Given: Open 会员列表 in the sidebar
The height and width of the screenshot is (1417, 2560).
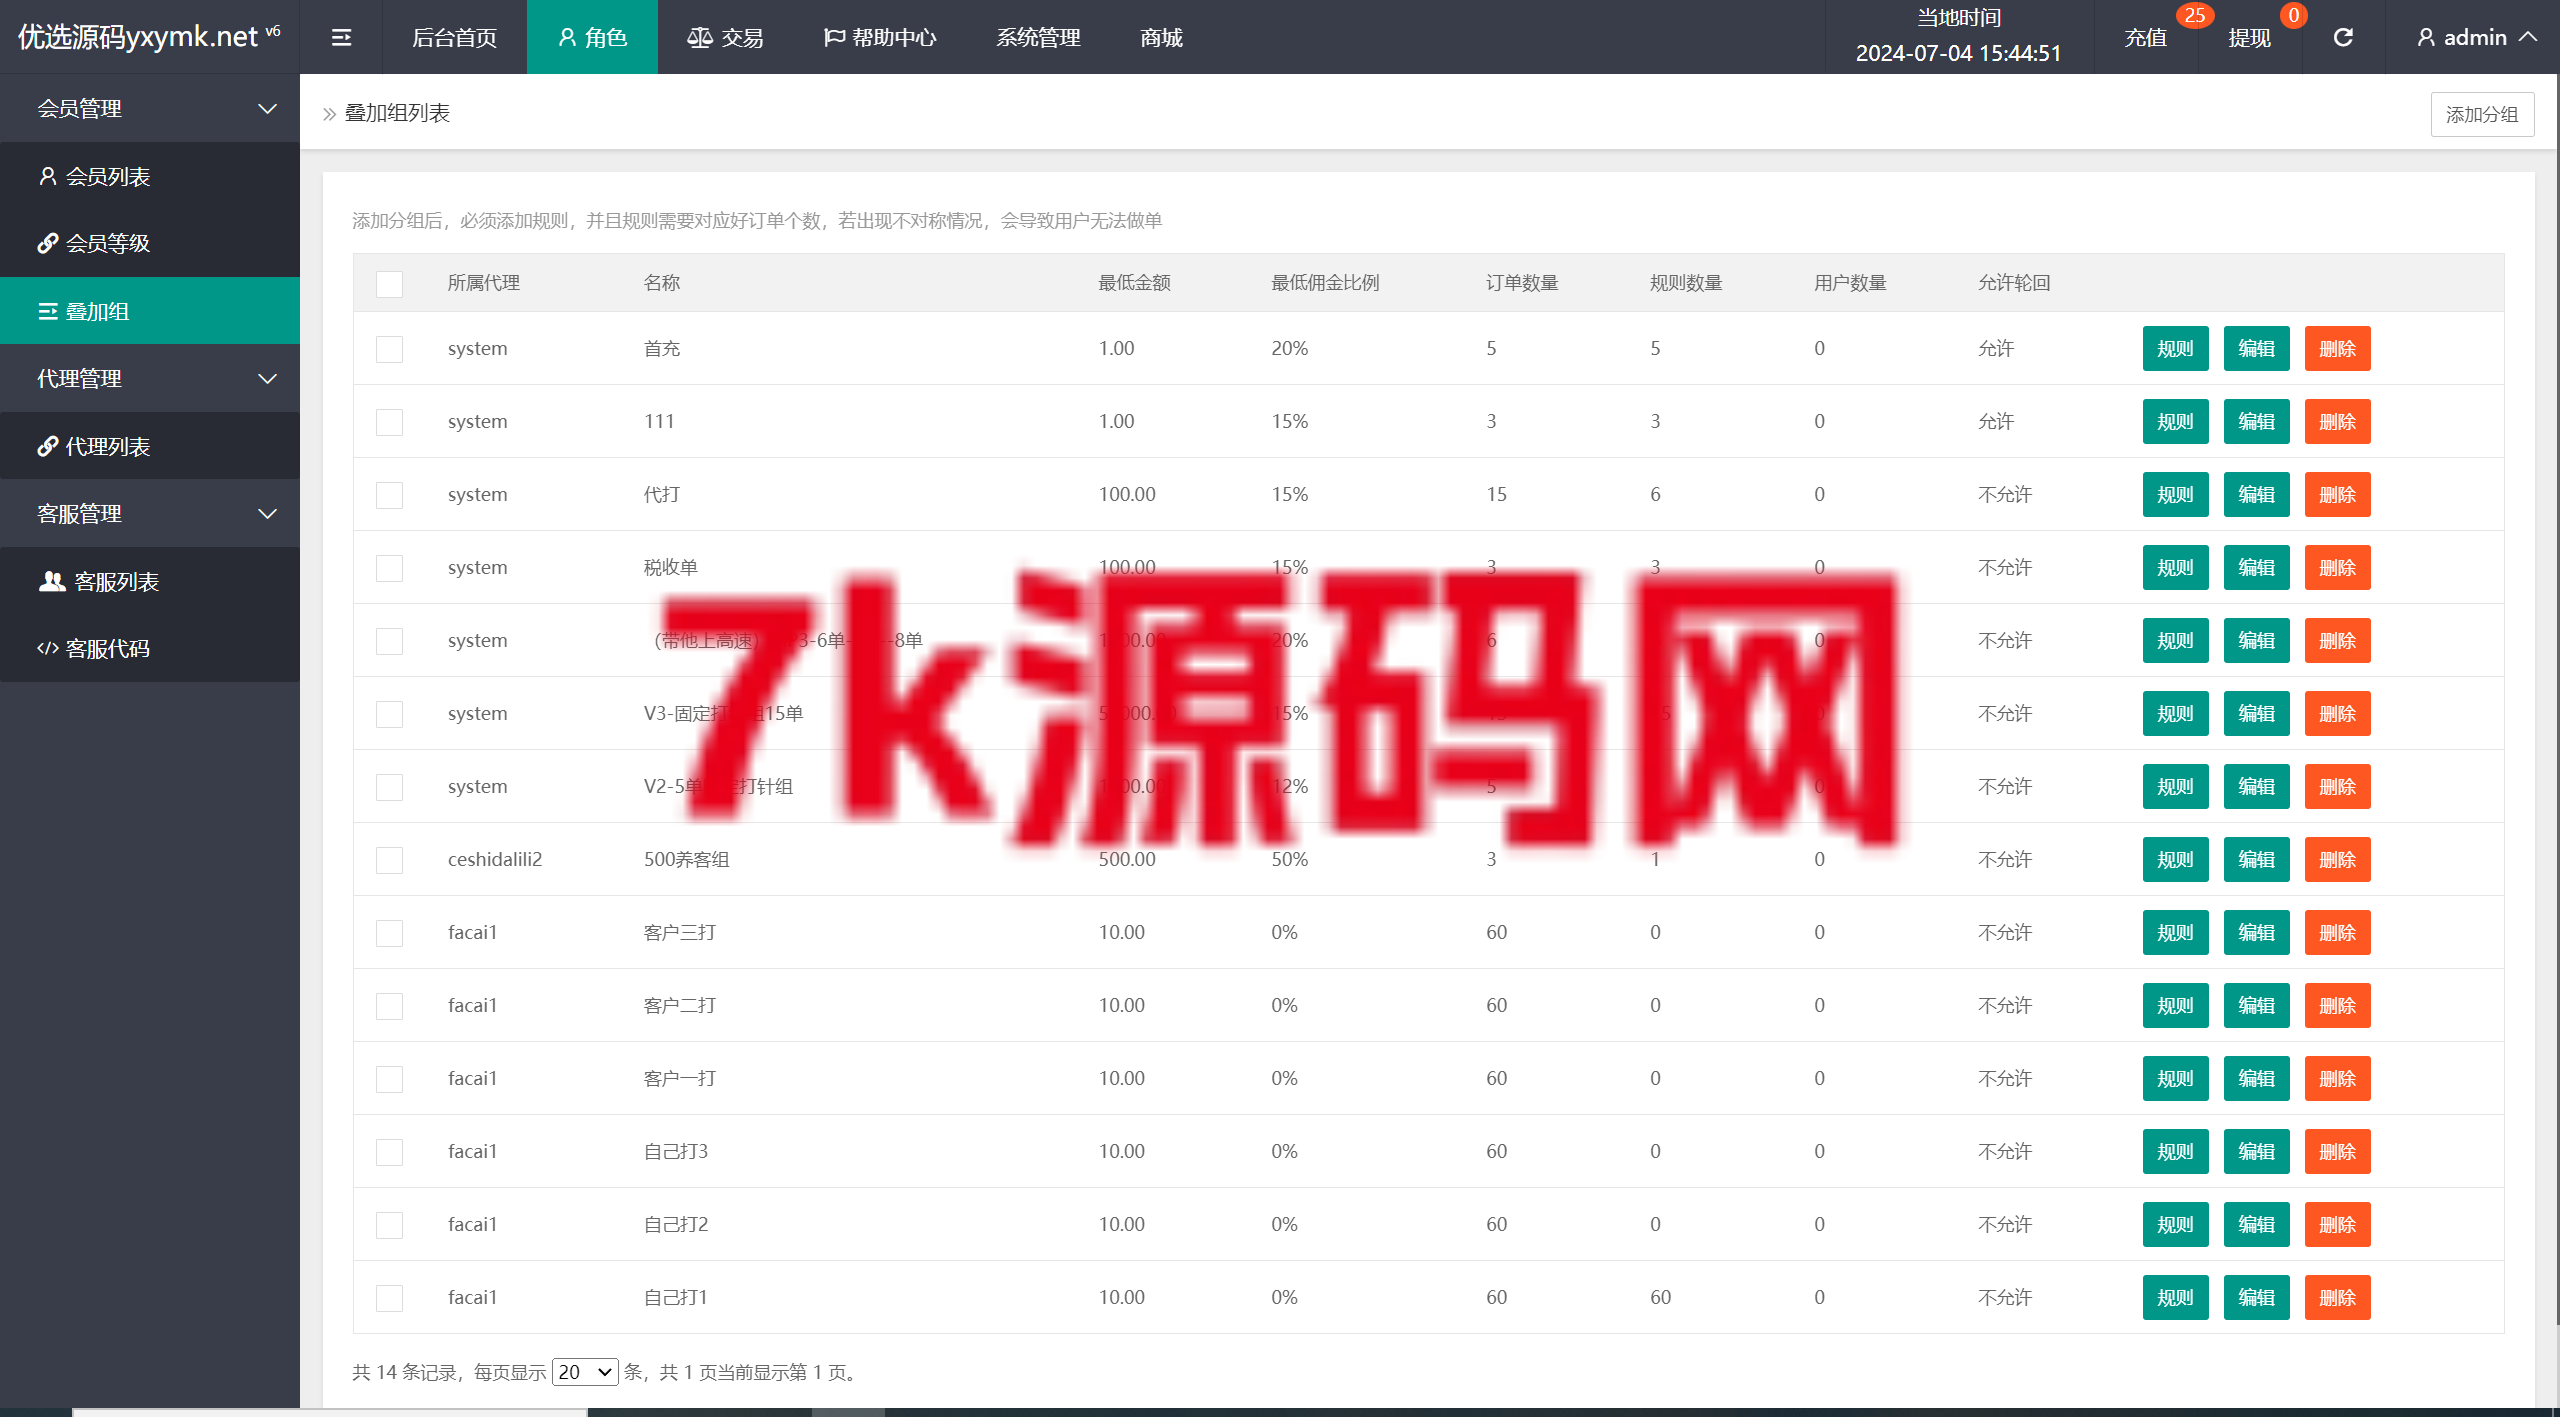Looking at the screenshot, I should pos(150,176).
